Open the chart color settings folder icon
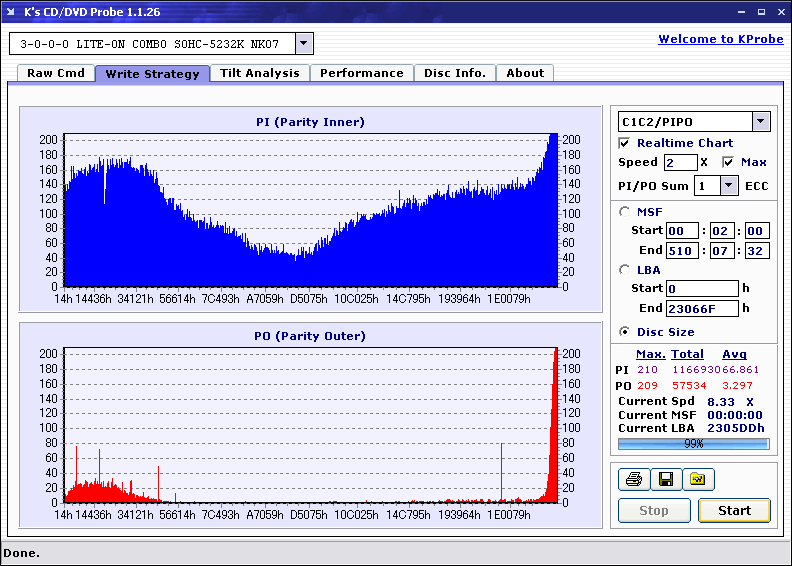The height and width of the screenshot is (566, 792). (x=698, y=480)
